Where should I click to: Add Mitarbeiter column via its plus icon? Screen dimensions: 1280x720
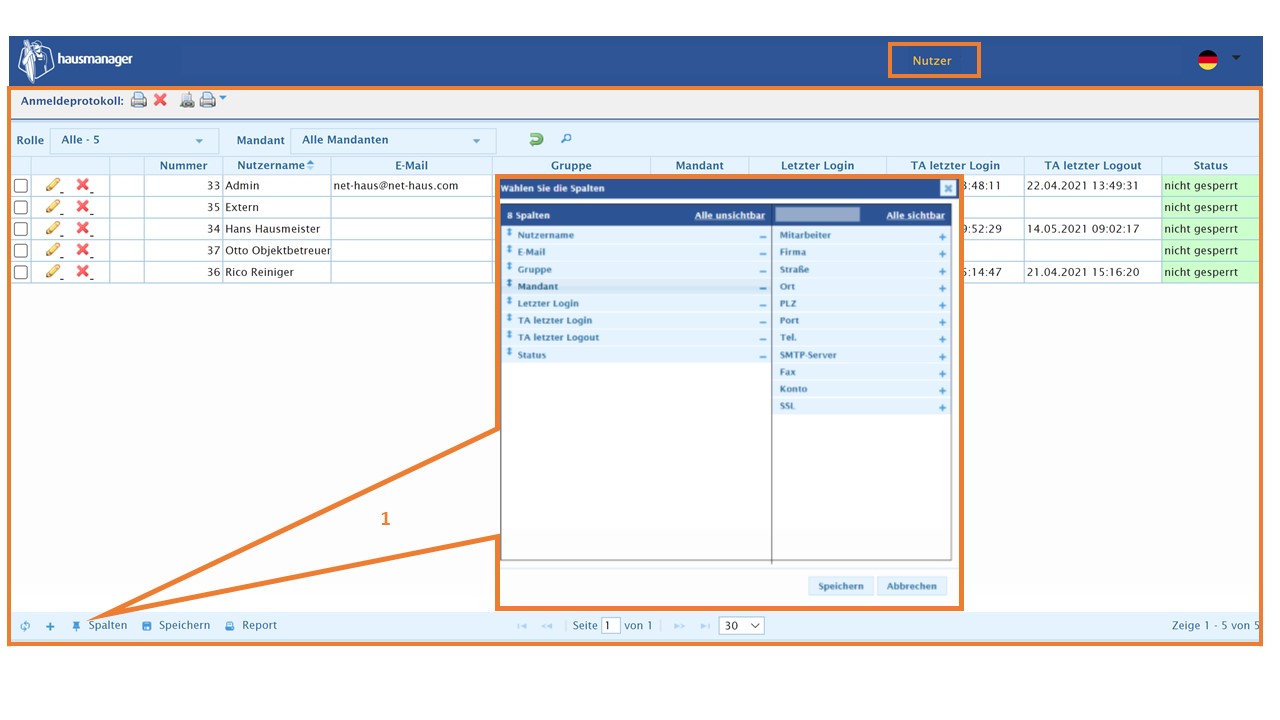(942, 237)
